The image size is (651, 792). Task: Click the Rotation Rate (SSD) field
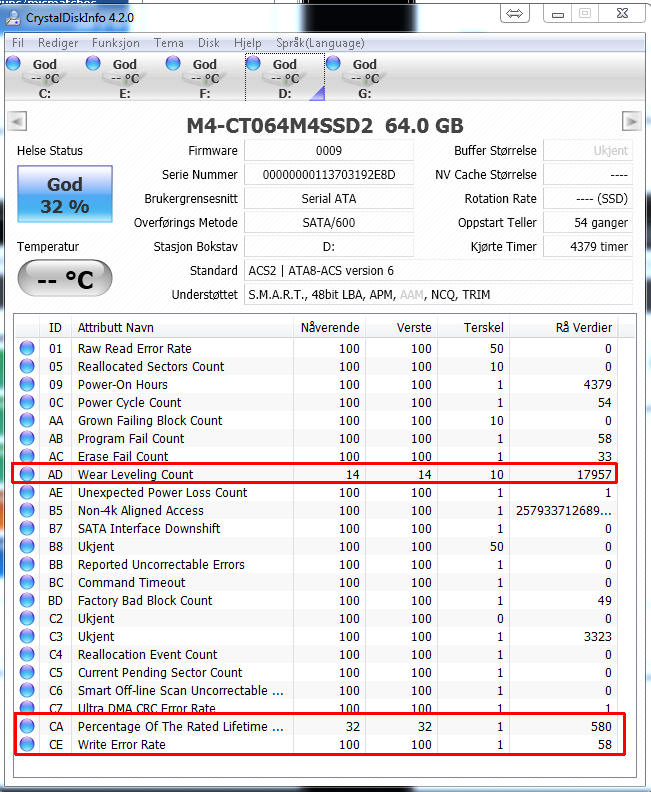[588, 199]
